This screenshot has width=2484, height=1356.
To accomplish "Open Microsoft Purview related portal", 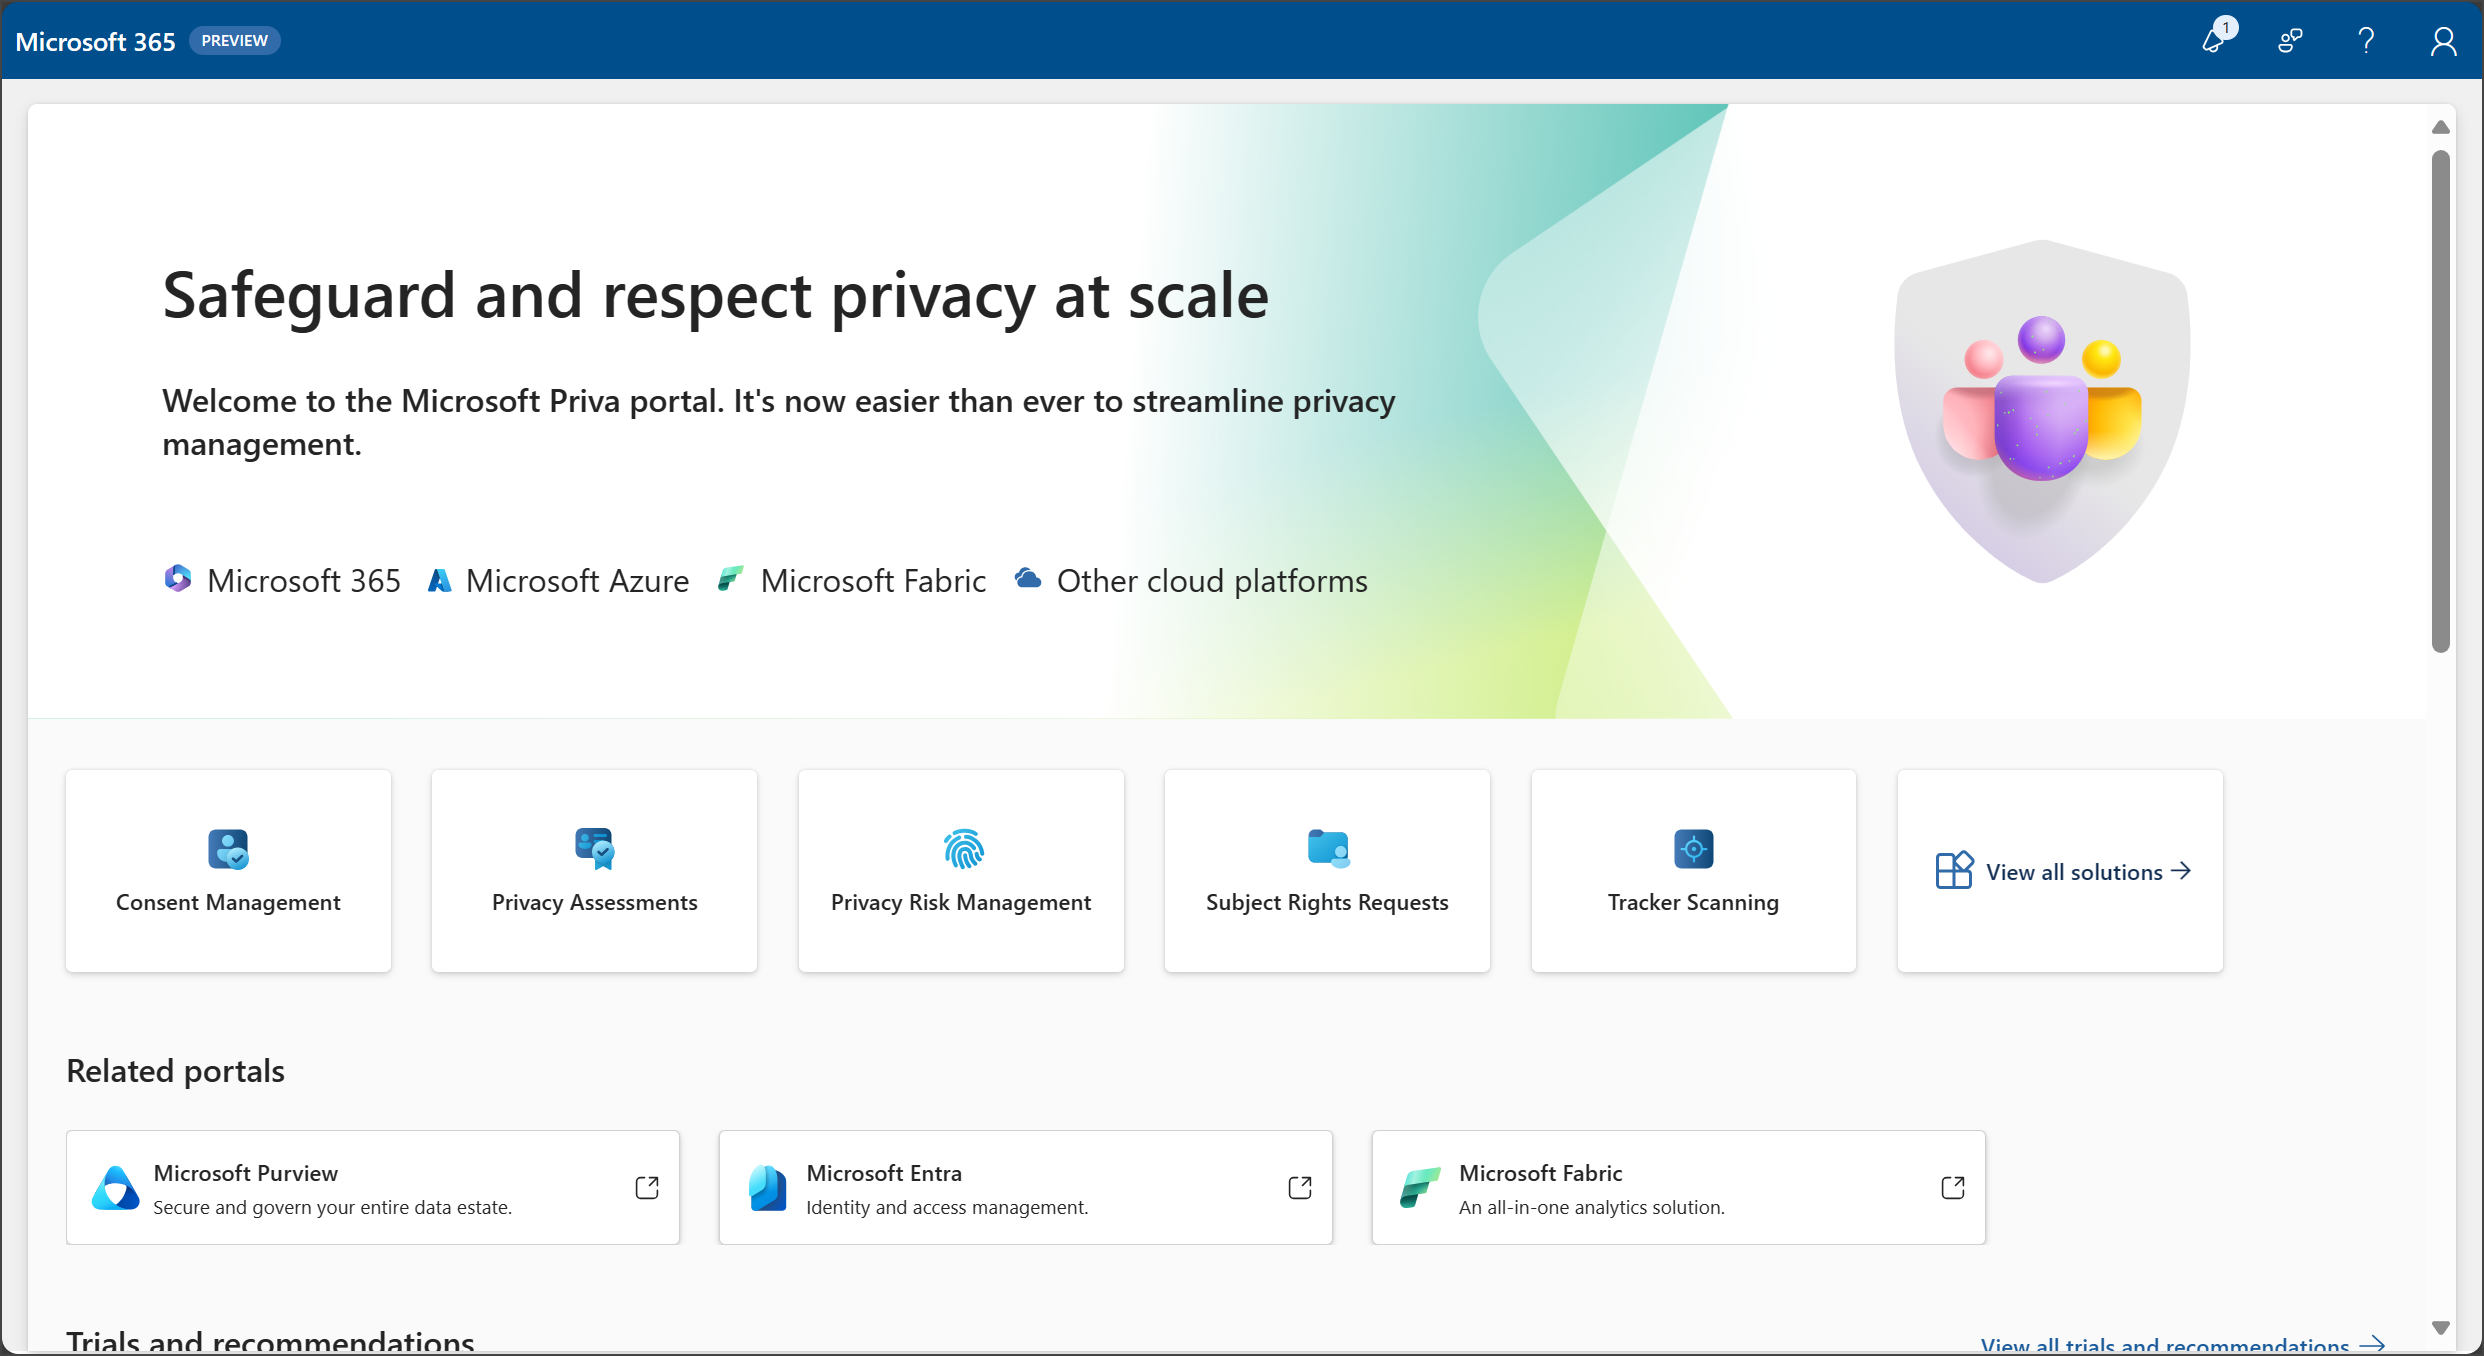I will pyautogui.click(x=648, y=1187).
